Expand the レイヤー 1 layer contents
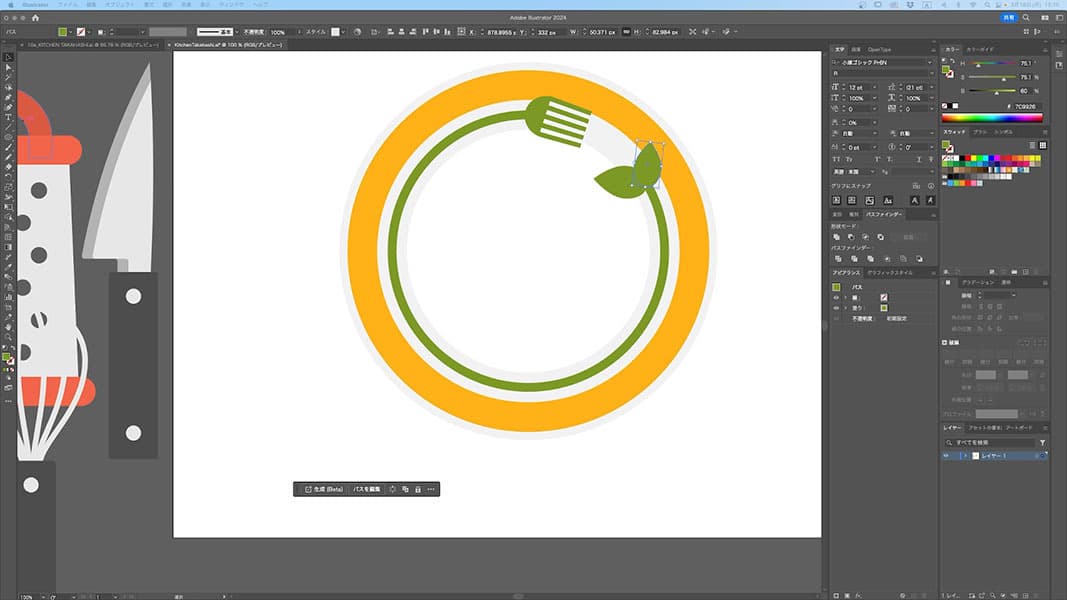The height and width of the screenshot is (600, 1067). tap(964, 456)
